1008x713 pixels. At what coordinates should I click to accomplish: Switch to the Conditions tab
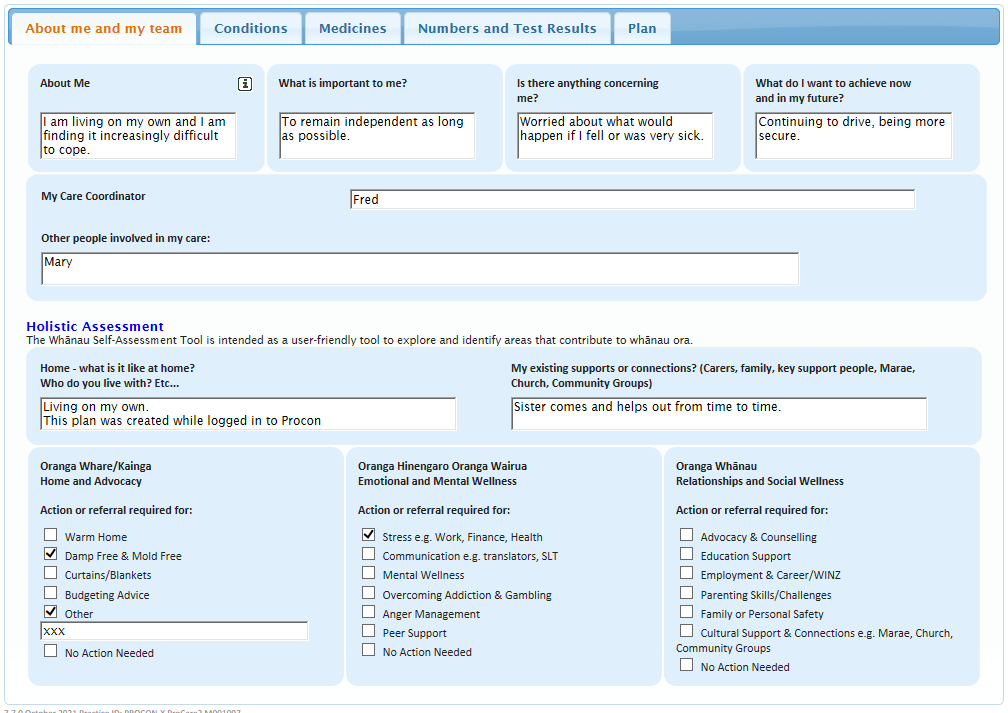click(x=250, y=28)
